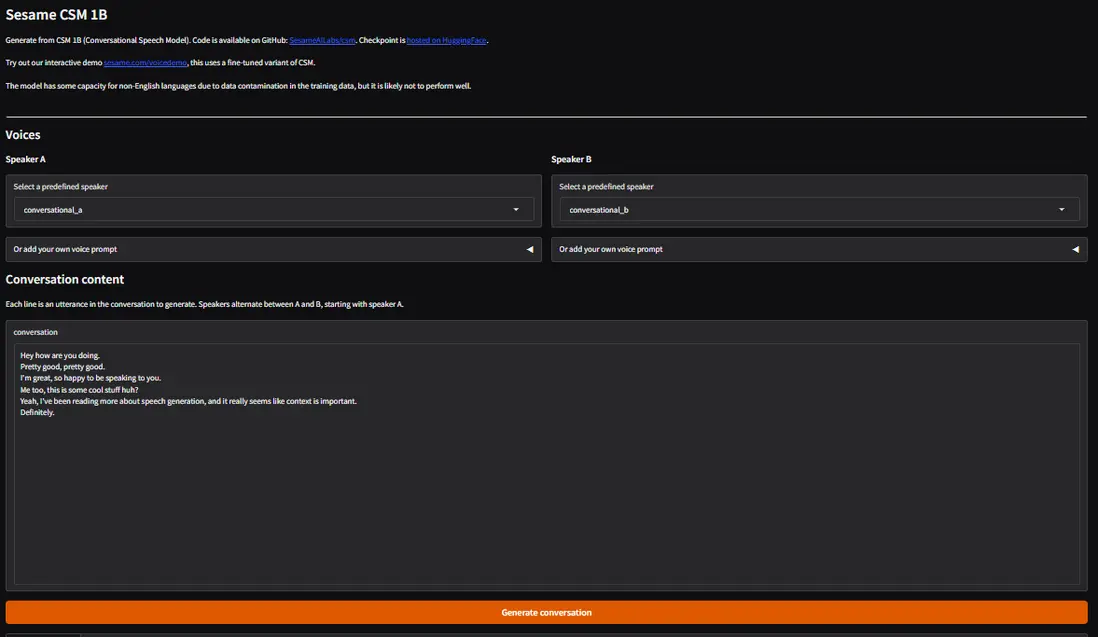The image size is (1098, 637).
Task: Click the line 'Pretty good, pretty good.'
Action: tap(62, 367)
